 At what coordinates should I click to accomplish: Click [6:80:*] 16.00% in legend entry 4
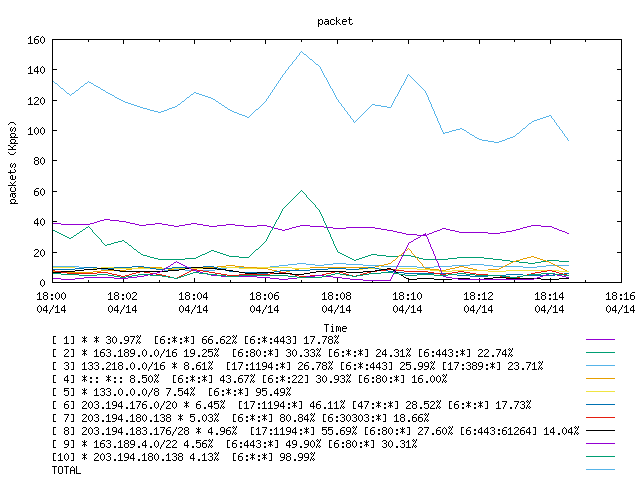(402, 379)
